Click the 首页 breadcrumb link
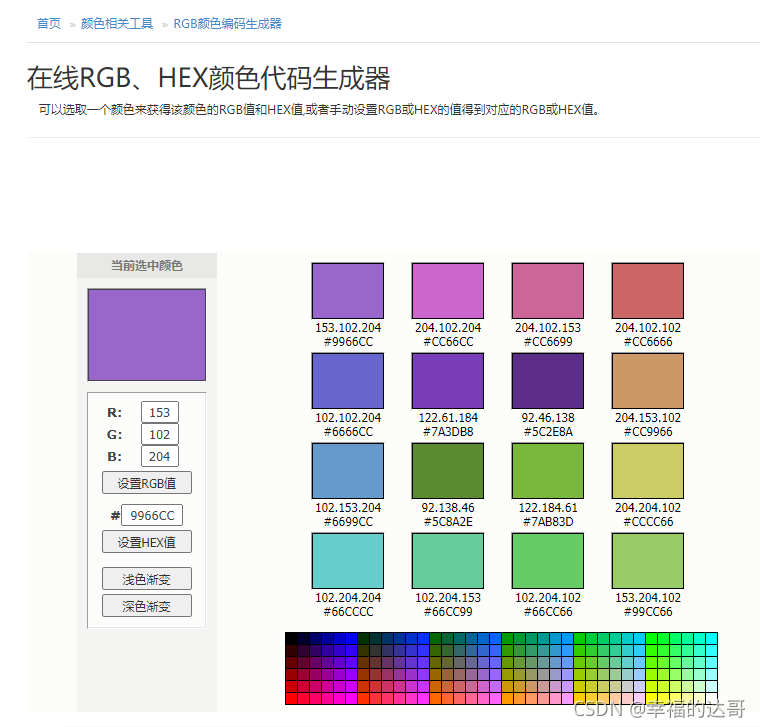The image size is (760, 727). click(49, 23)
